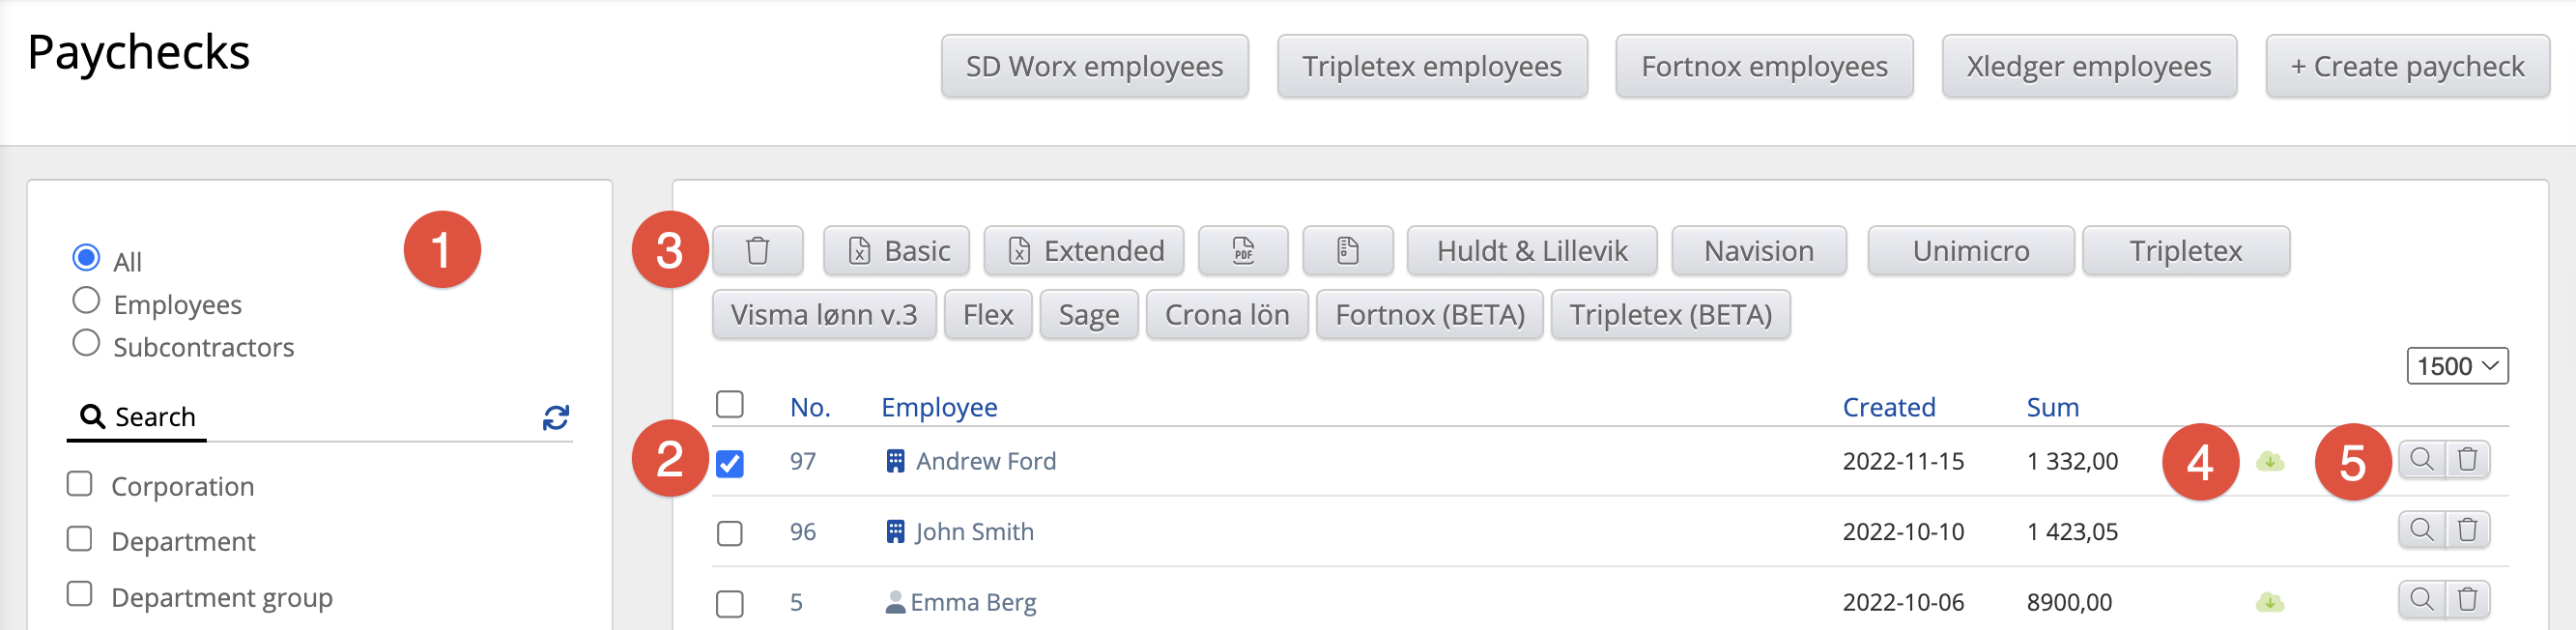This screenshot has height=630, width=2576.
Task: Toggle the select-all checkbox in table header
Action: click(x=730, y=405)
